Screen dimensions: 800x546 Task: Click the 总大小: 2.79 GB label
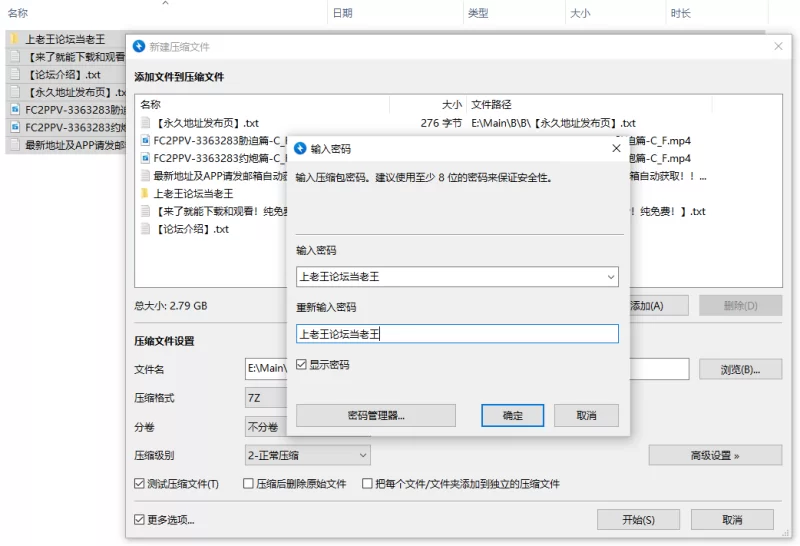pos(170,306)
